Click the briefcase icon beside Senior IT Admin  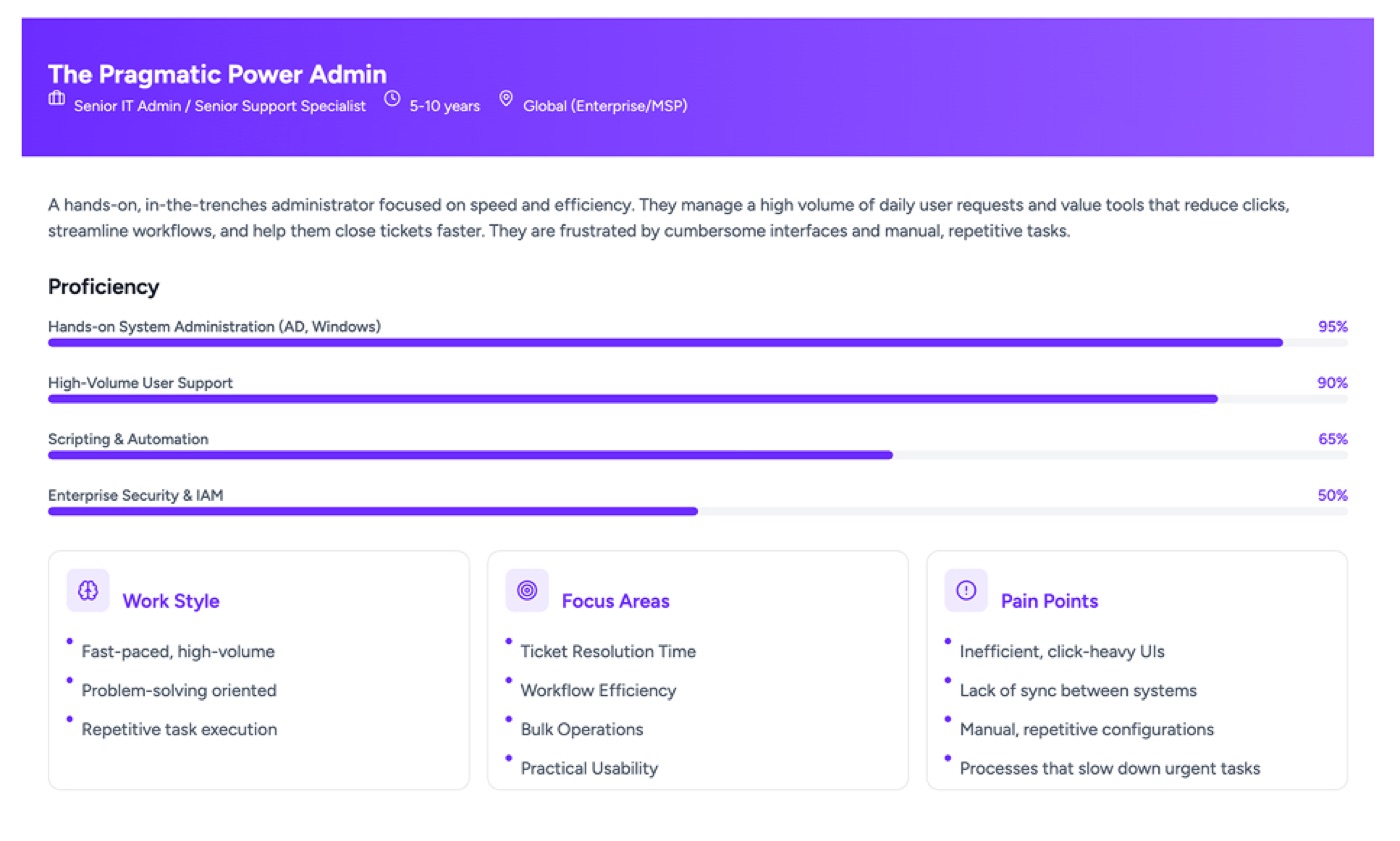[57, 99]
